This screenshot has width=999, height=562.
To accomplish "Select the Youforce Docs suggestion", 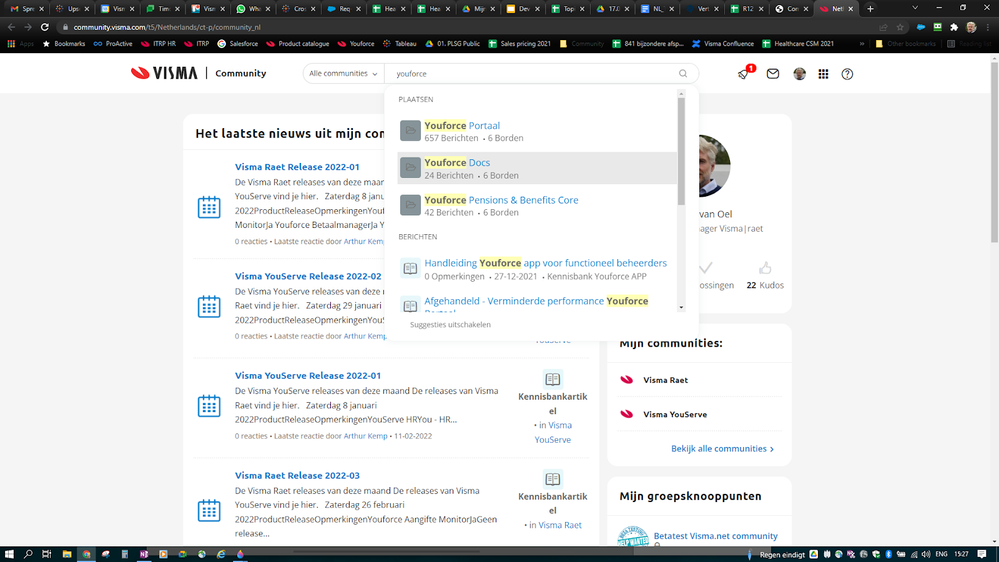I will coord(536,168).
